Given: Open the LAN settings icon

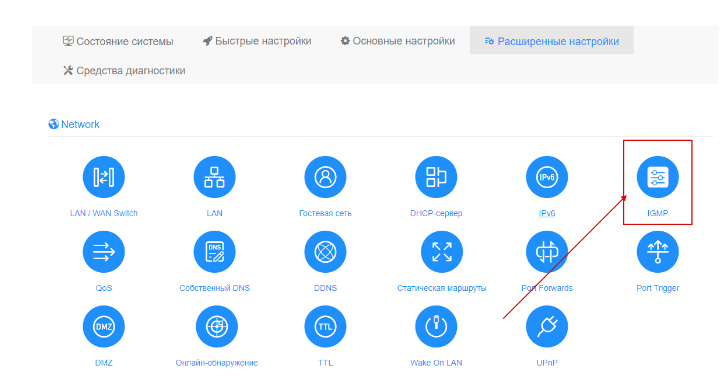Looking at the screenshot, I should pos(214,177).
